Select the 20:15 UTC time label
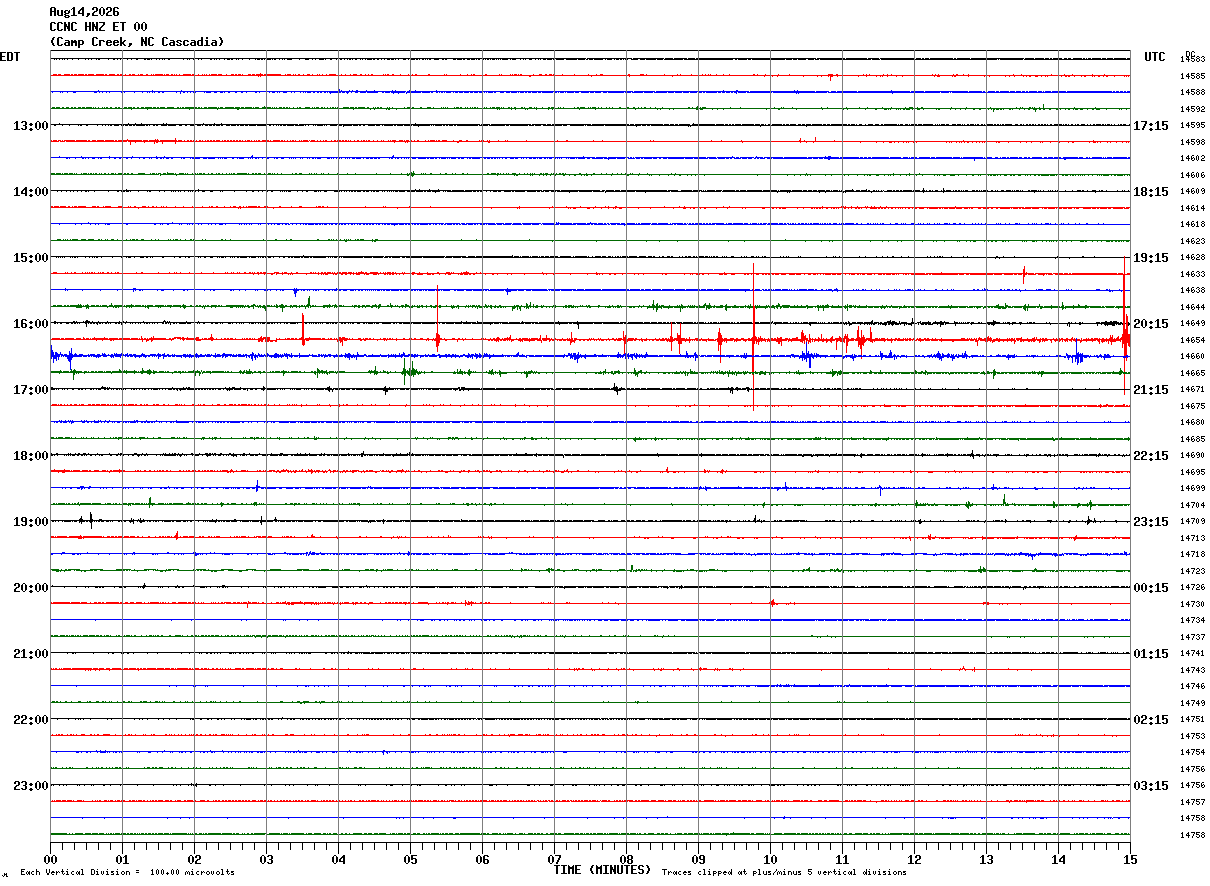This screenshot has height=886, width=1210. tap(1151, 324)
